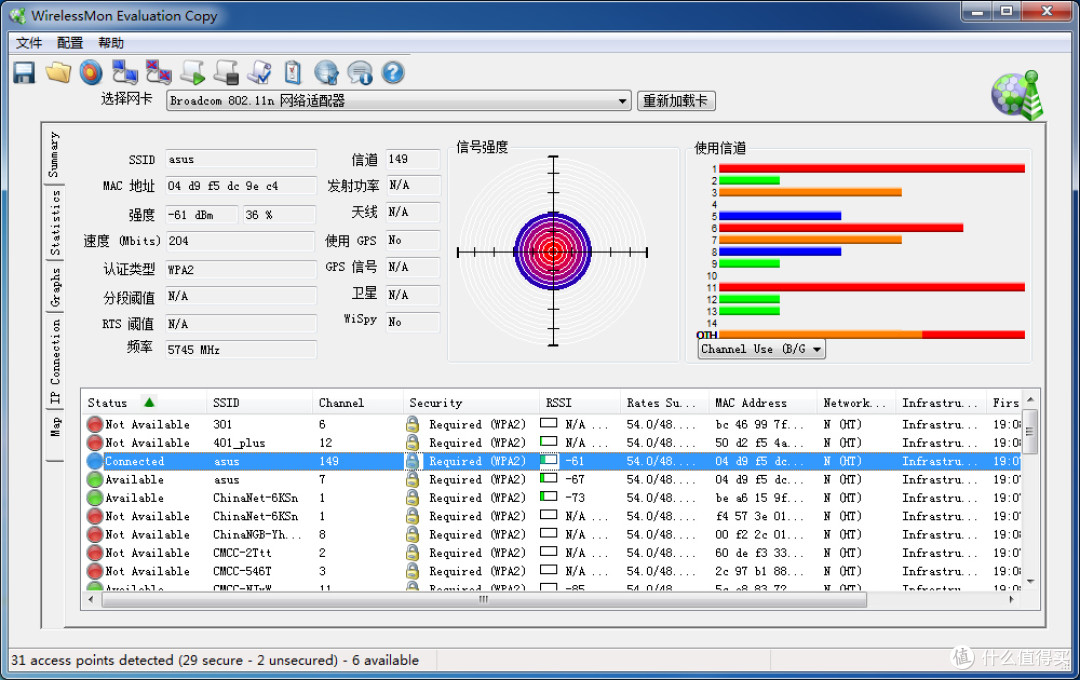1080x680 pixels.
Task: Click the 认证类型 field showing WPA2
Action: (x=241, y=269)
